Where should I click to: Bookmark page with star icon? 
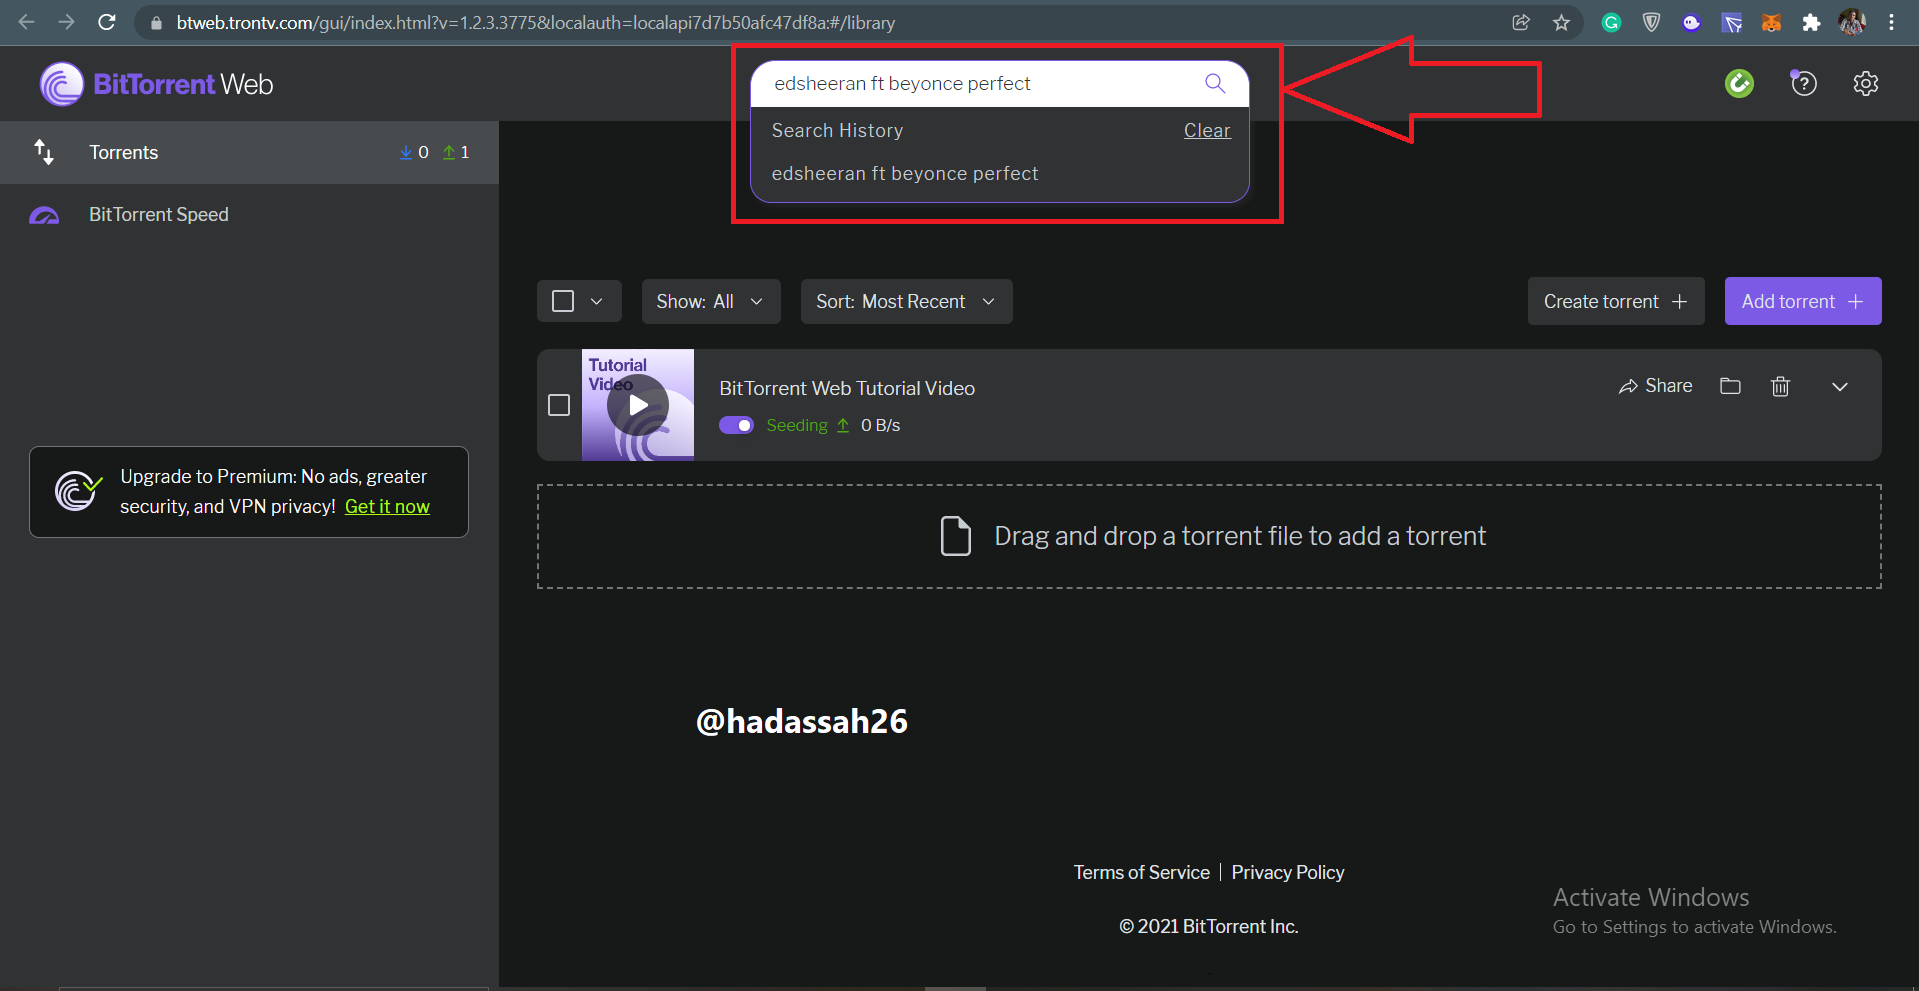[1561, 22]
